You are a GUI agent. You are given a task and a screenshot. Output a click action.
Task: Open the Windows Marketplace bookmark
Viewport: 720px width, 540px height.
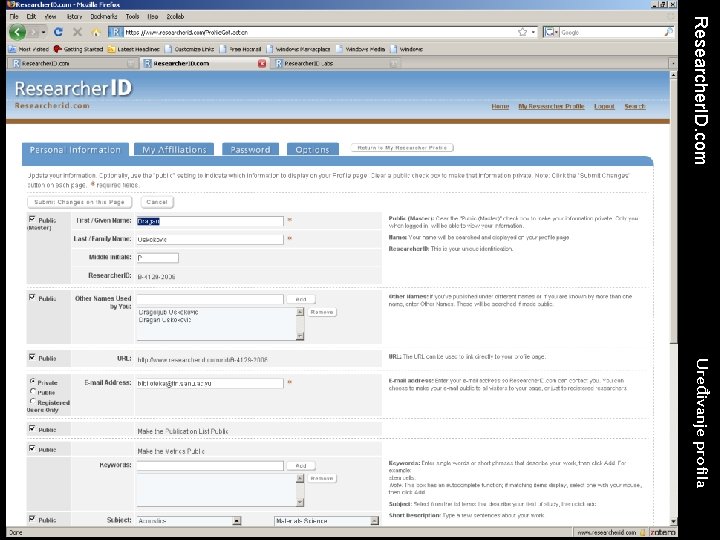point(298,49)
